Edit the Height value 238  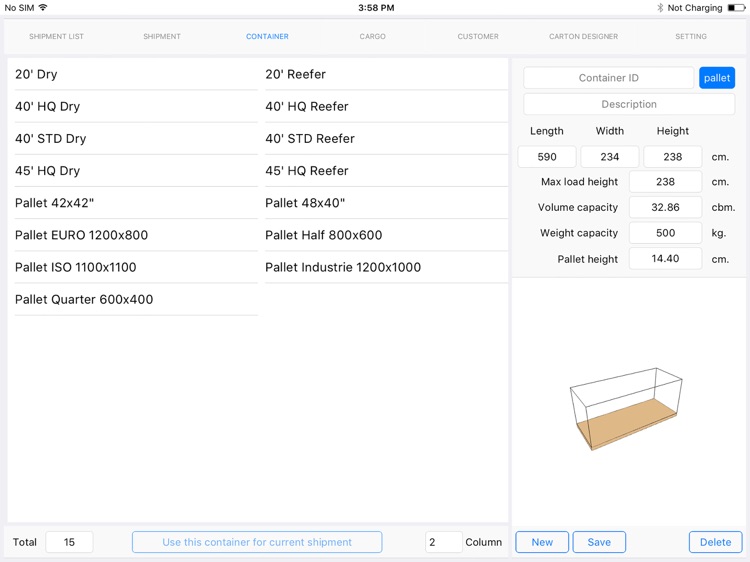point(673,157)
